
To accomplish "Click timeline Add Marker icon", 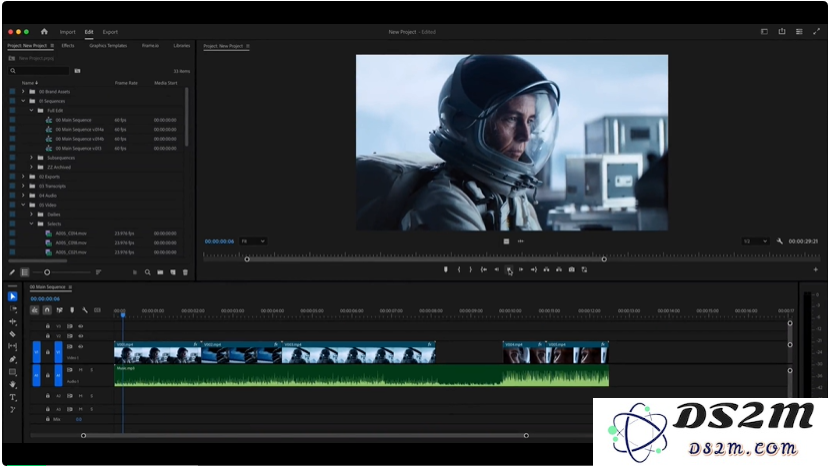I will (x=72, y=310).
